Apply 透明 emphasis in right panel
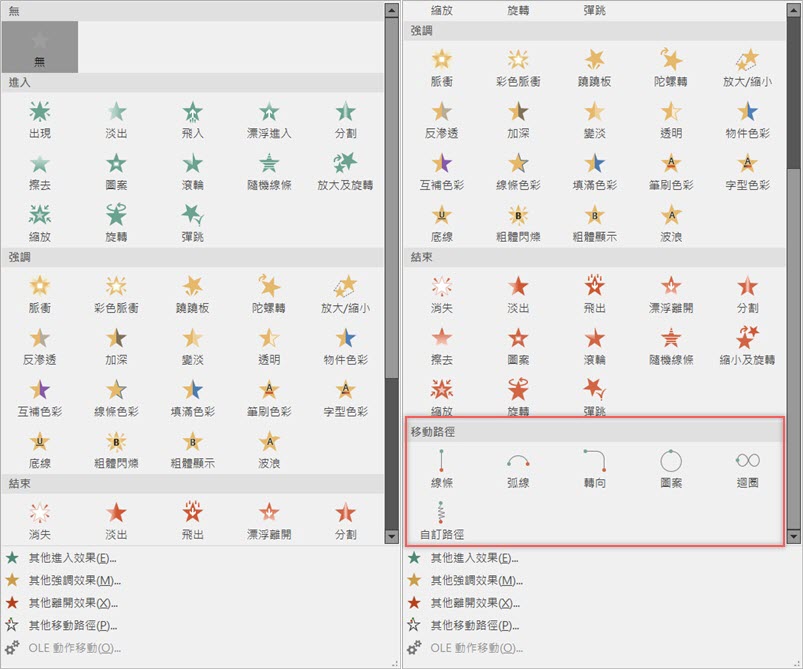 pyautogui.click(x=671, y=120)
